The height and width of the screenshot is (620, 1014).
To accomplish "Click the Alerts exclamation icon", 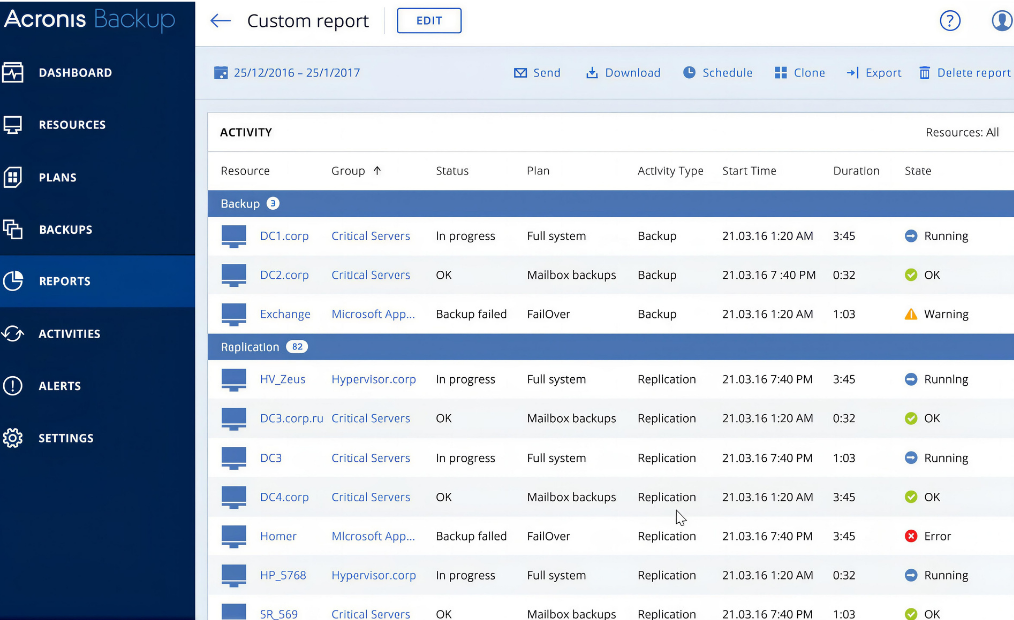I will click(12, 385).
